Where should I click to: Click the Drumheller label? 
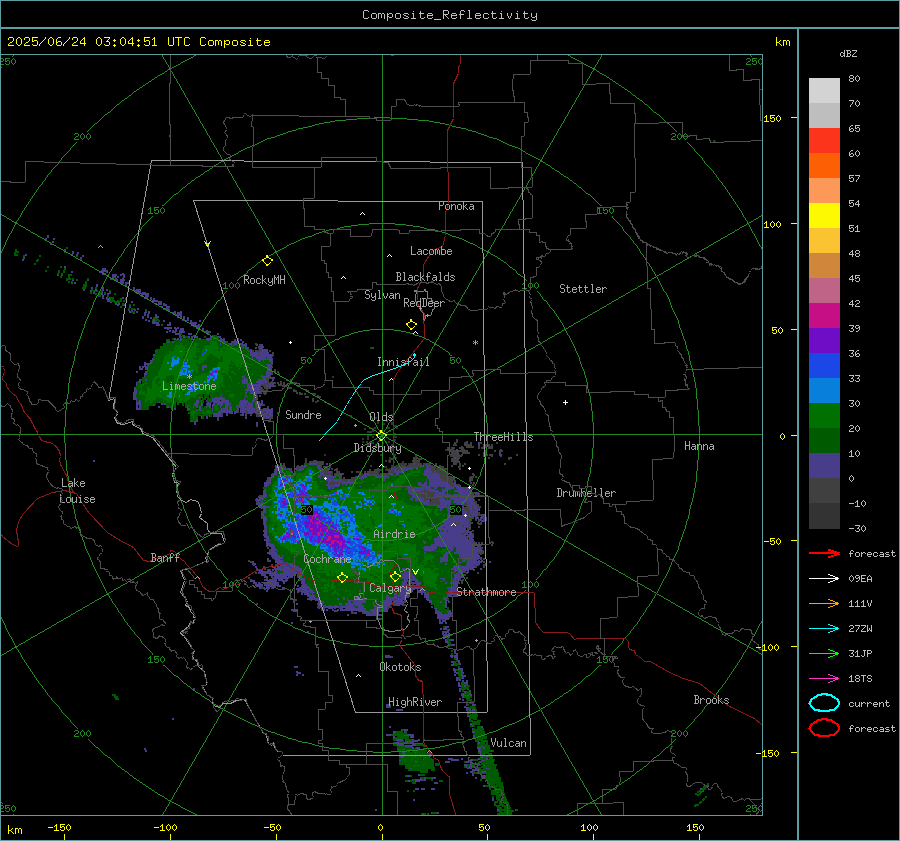(x=586, y=493)
